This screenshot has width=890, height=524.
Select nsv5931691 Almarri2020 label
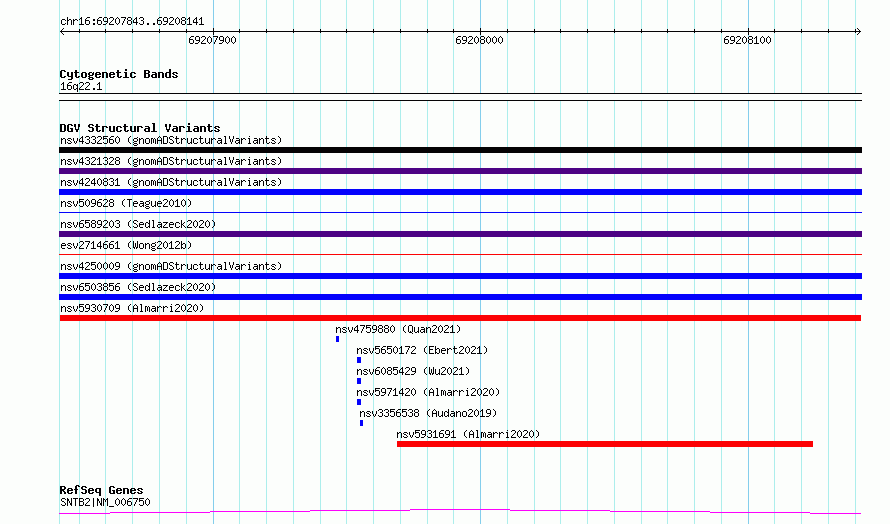pos(468,434)
